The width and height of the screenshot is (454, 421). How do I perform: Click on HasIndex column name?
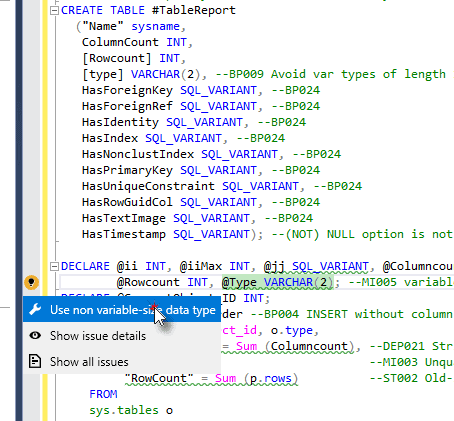tap(110, 138)
